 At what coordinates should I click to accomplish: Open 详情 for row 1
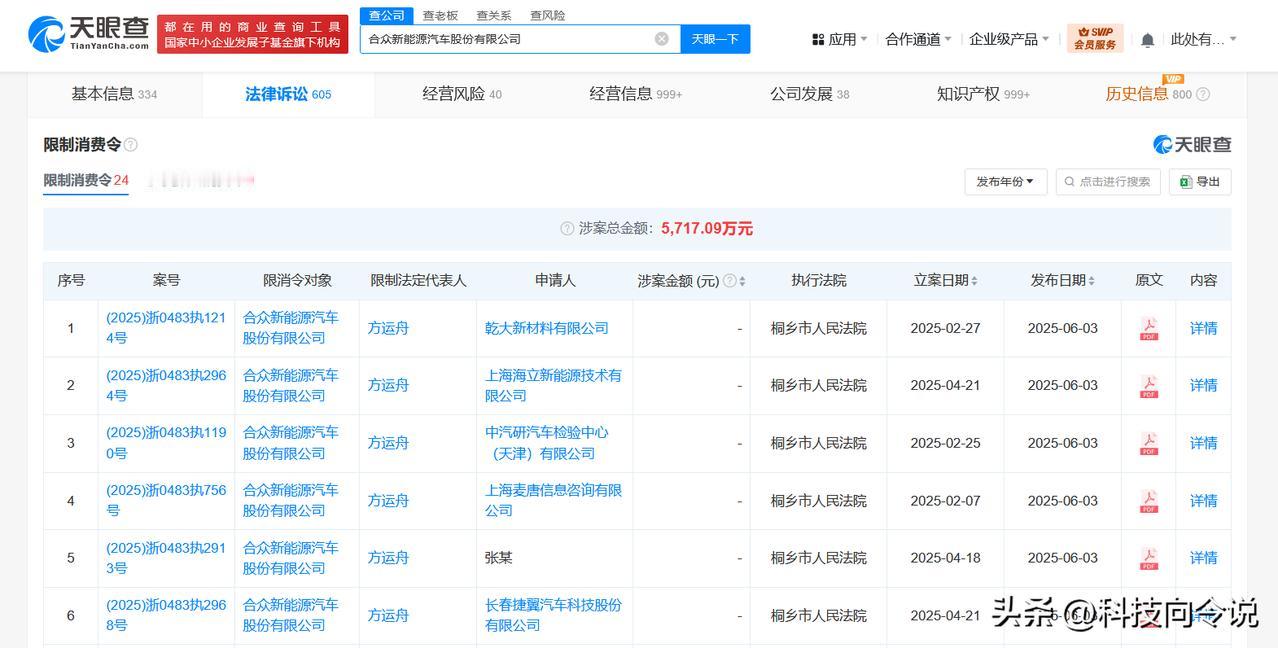[x=1203, y=329]
